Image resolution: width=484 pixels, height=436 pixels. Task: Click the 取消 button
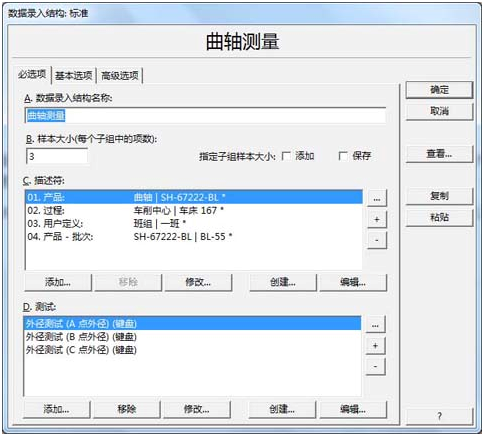tap(439, 111)
